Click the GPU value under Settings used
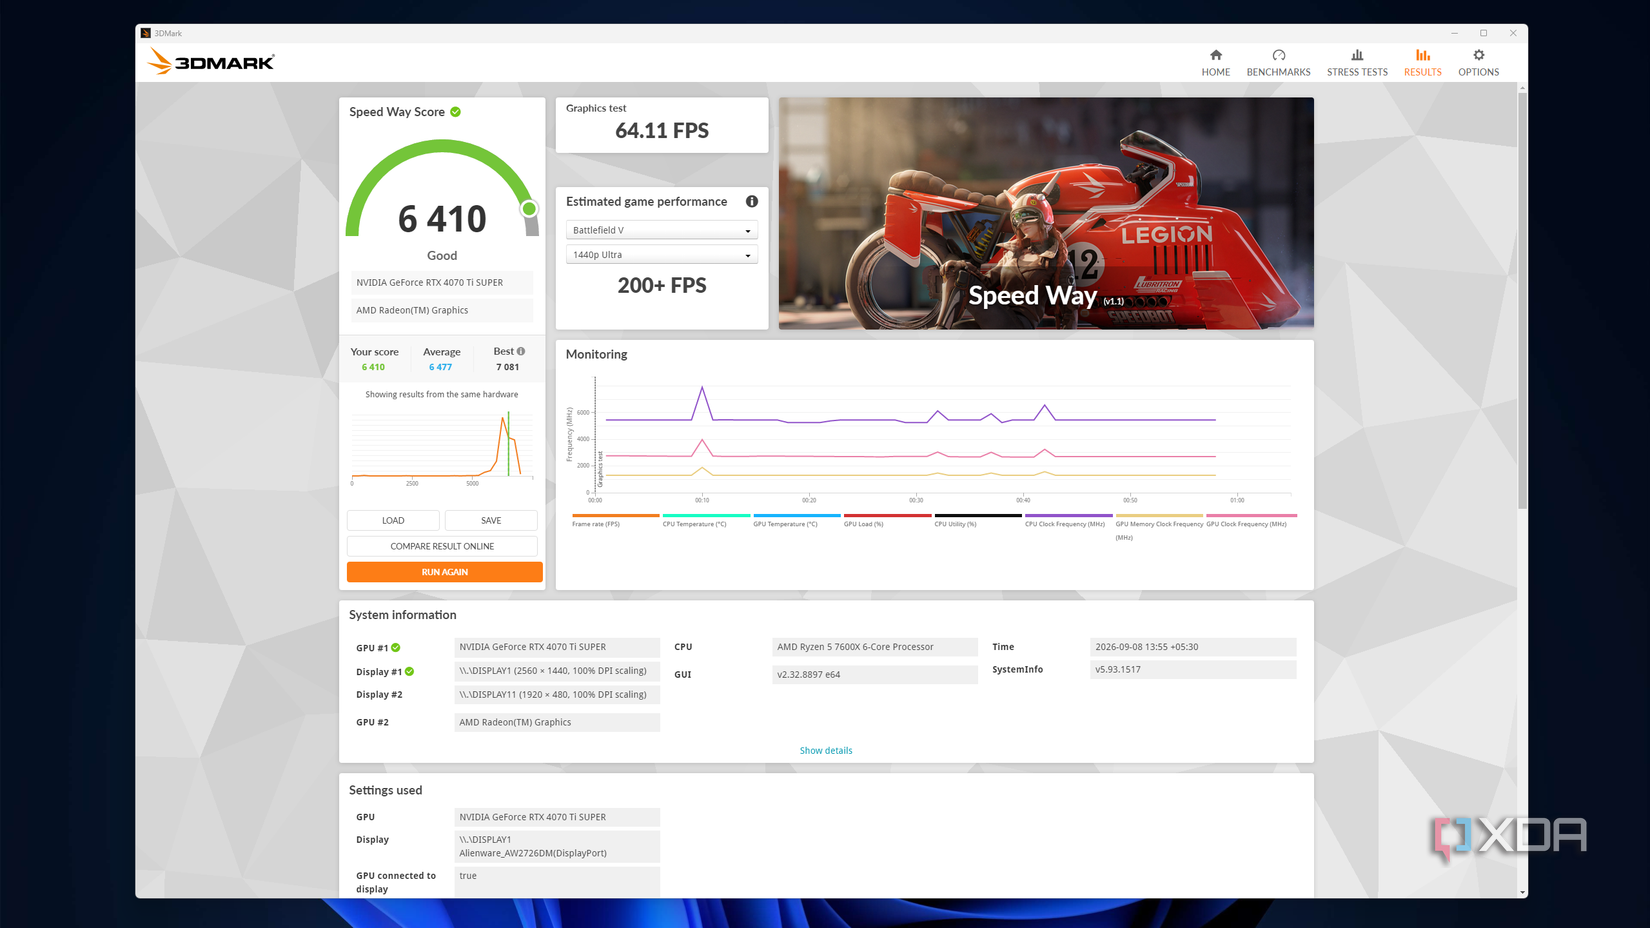This screenshot has height=928, width=1650. (x=557, y=817)
